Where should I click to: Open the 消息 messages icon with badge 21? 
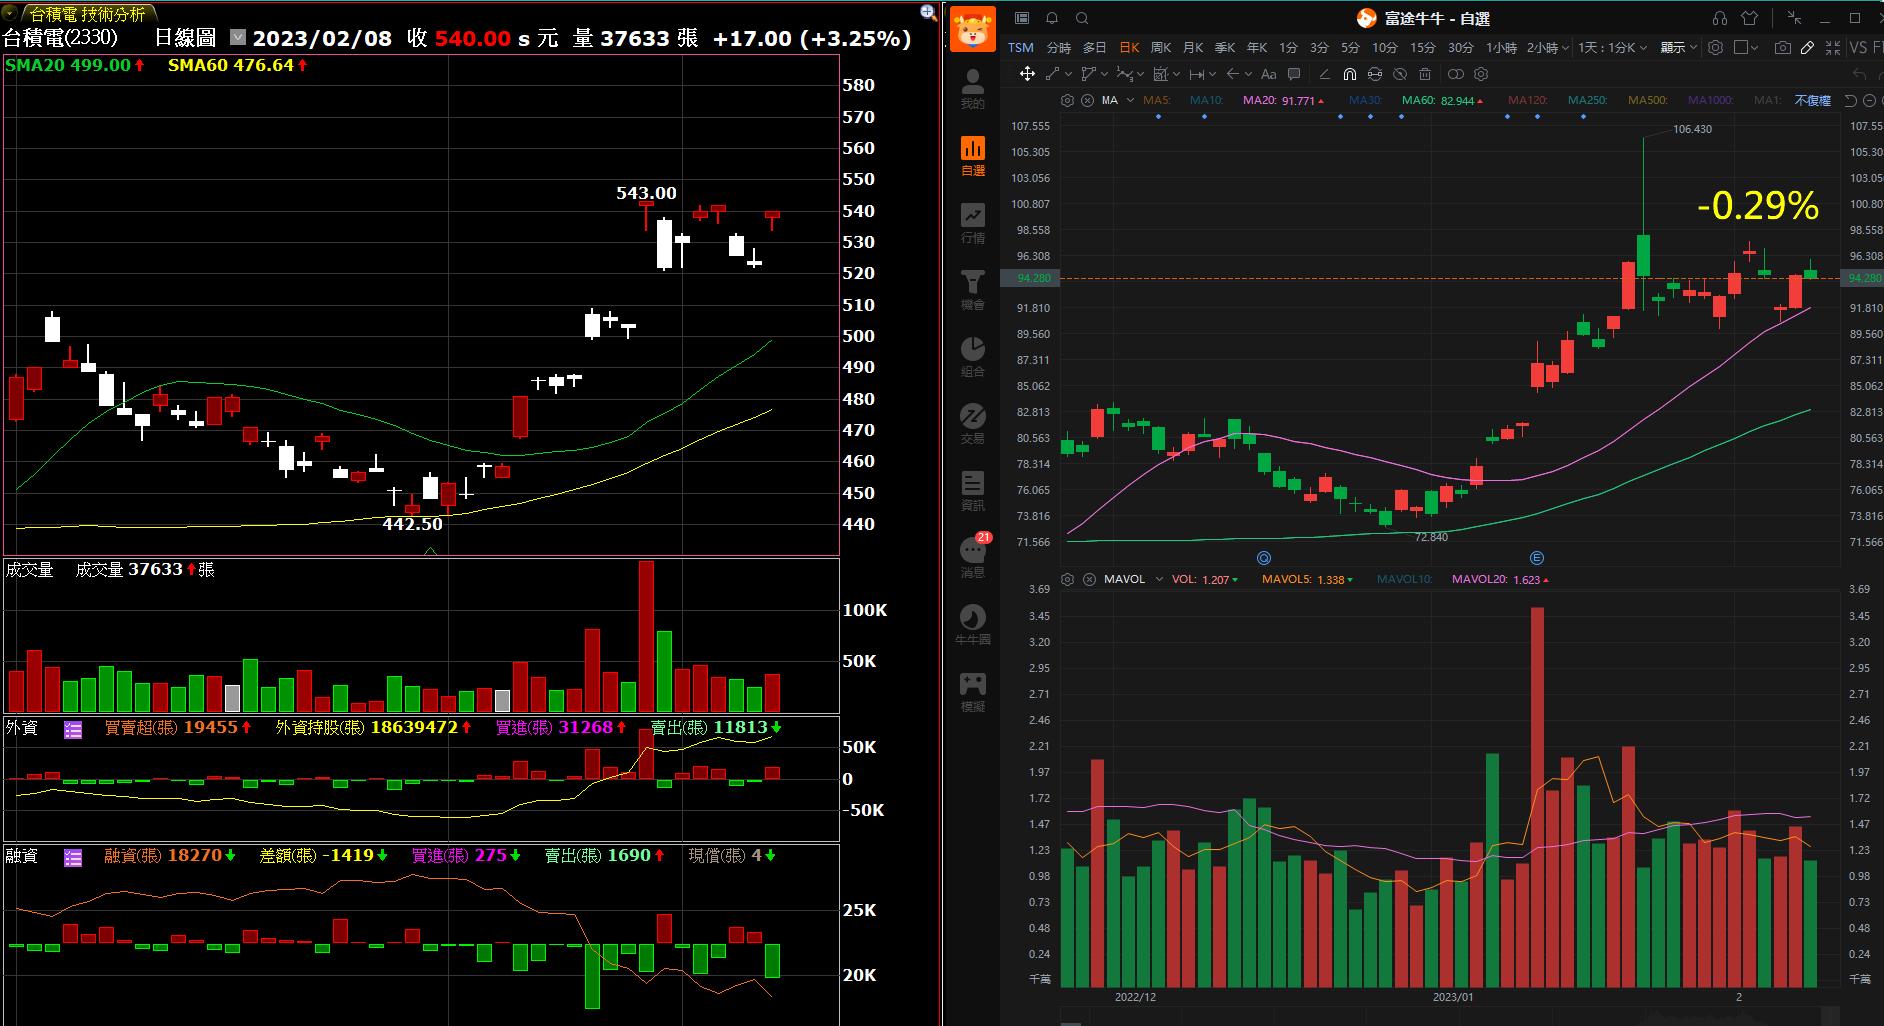[972, 557]
